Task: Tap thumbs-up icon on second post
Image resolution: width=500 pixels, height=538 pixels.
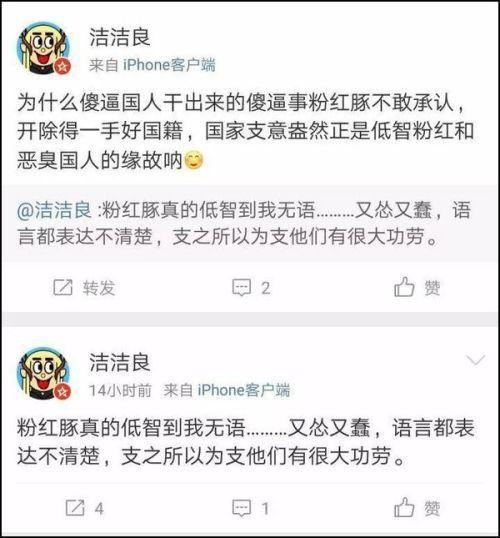Action: (x=404, y=507)
